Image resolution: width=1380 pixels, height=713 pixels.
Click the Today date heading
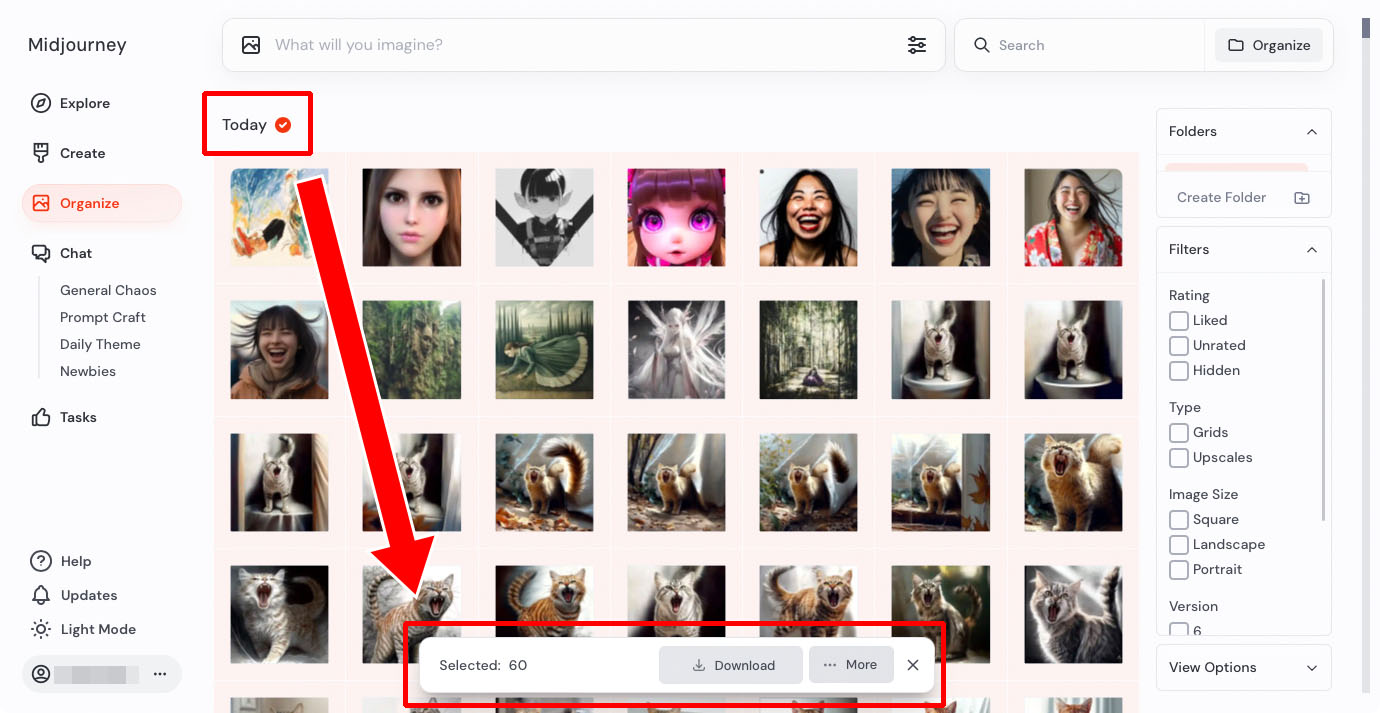point(244,124)
